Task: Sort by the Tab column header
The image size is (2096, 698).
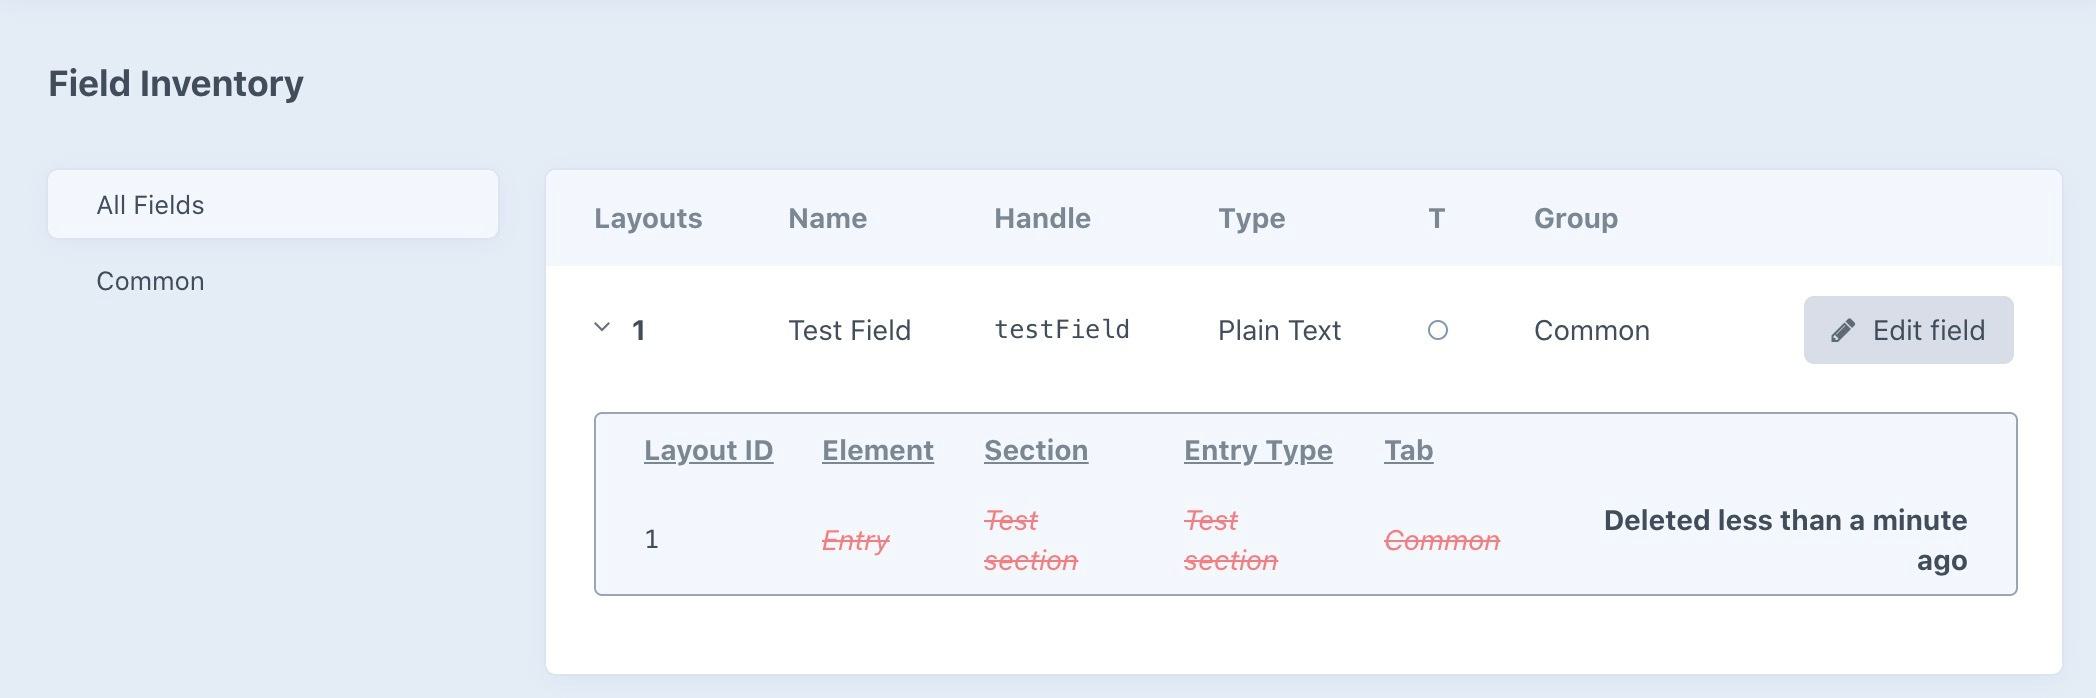Action: point(1408,450)
